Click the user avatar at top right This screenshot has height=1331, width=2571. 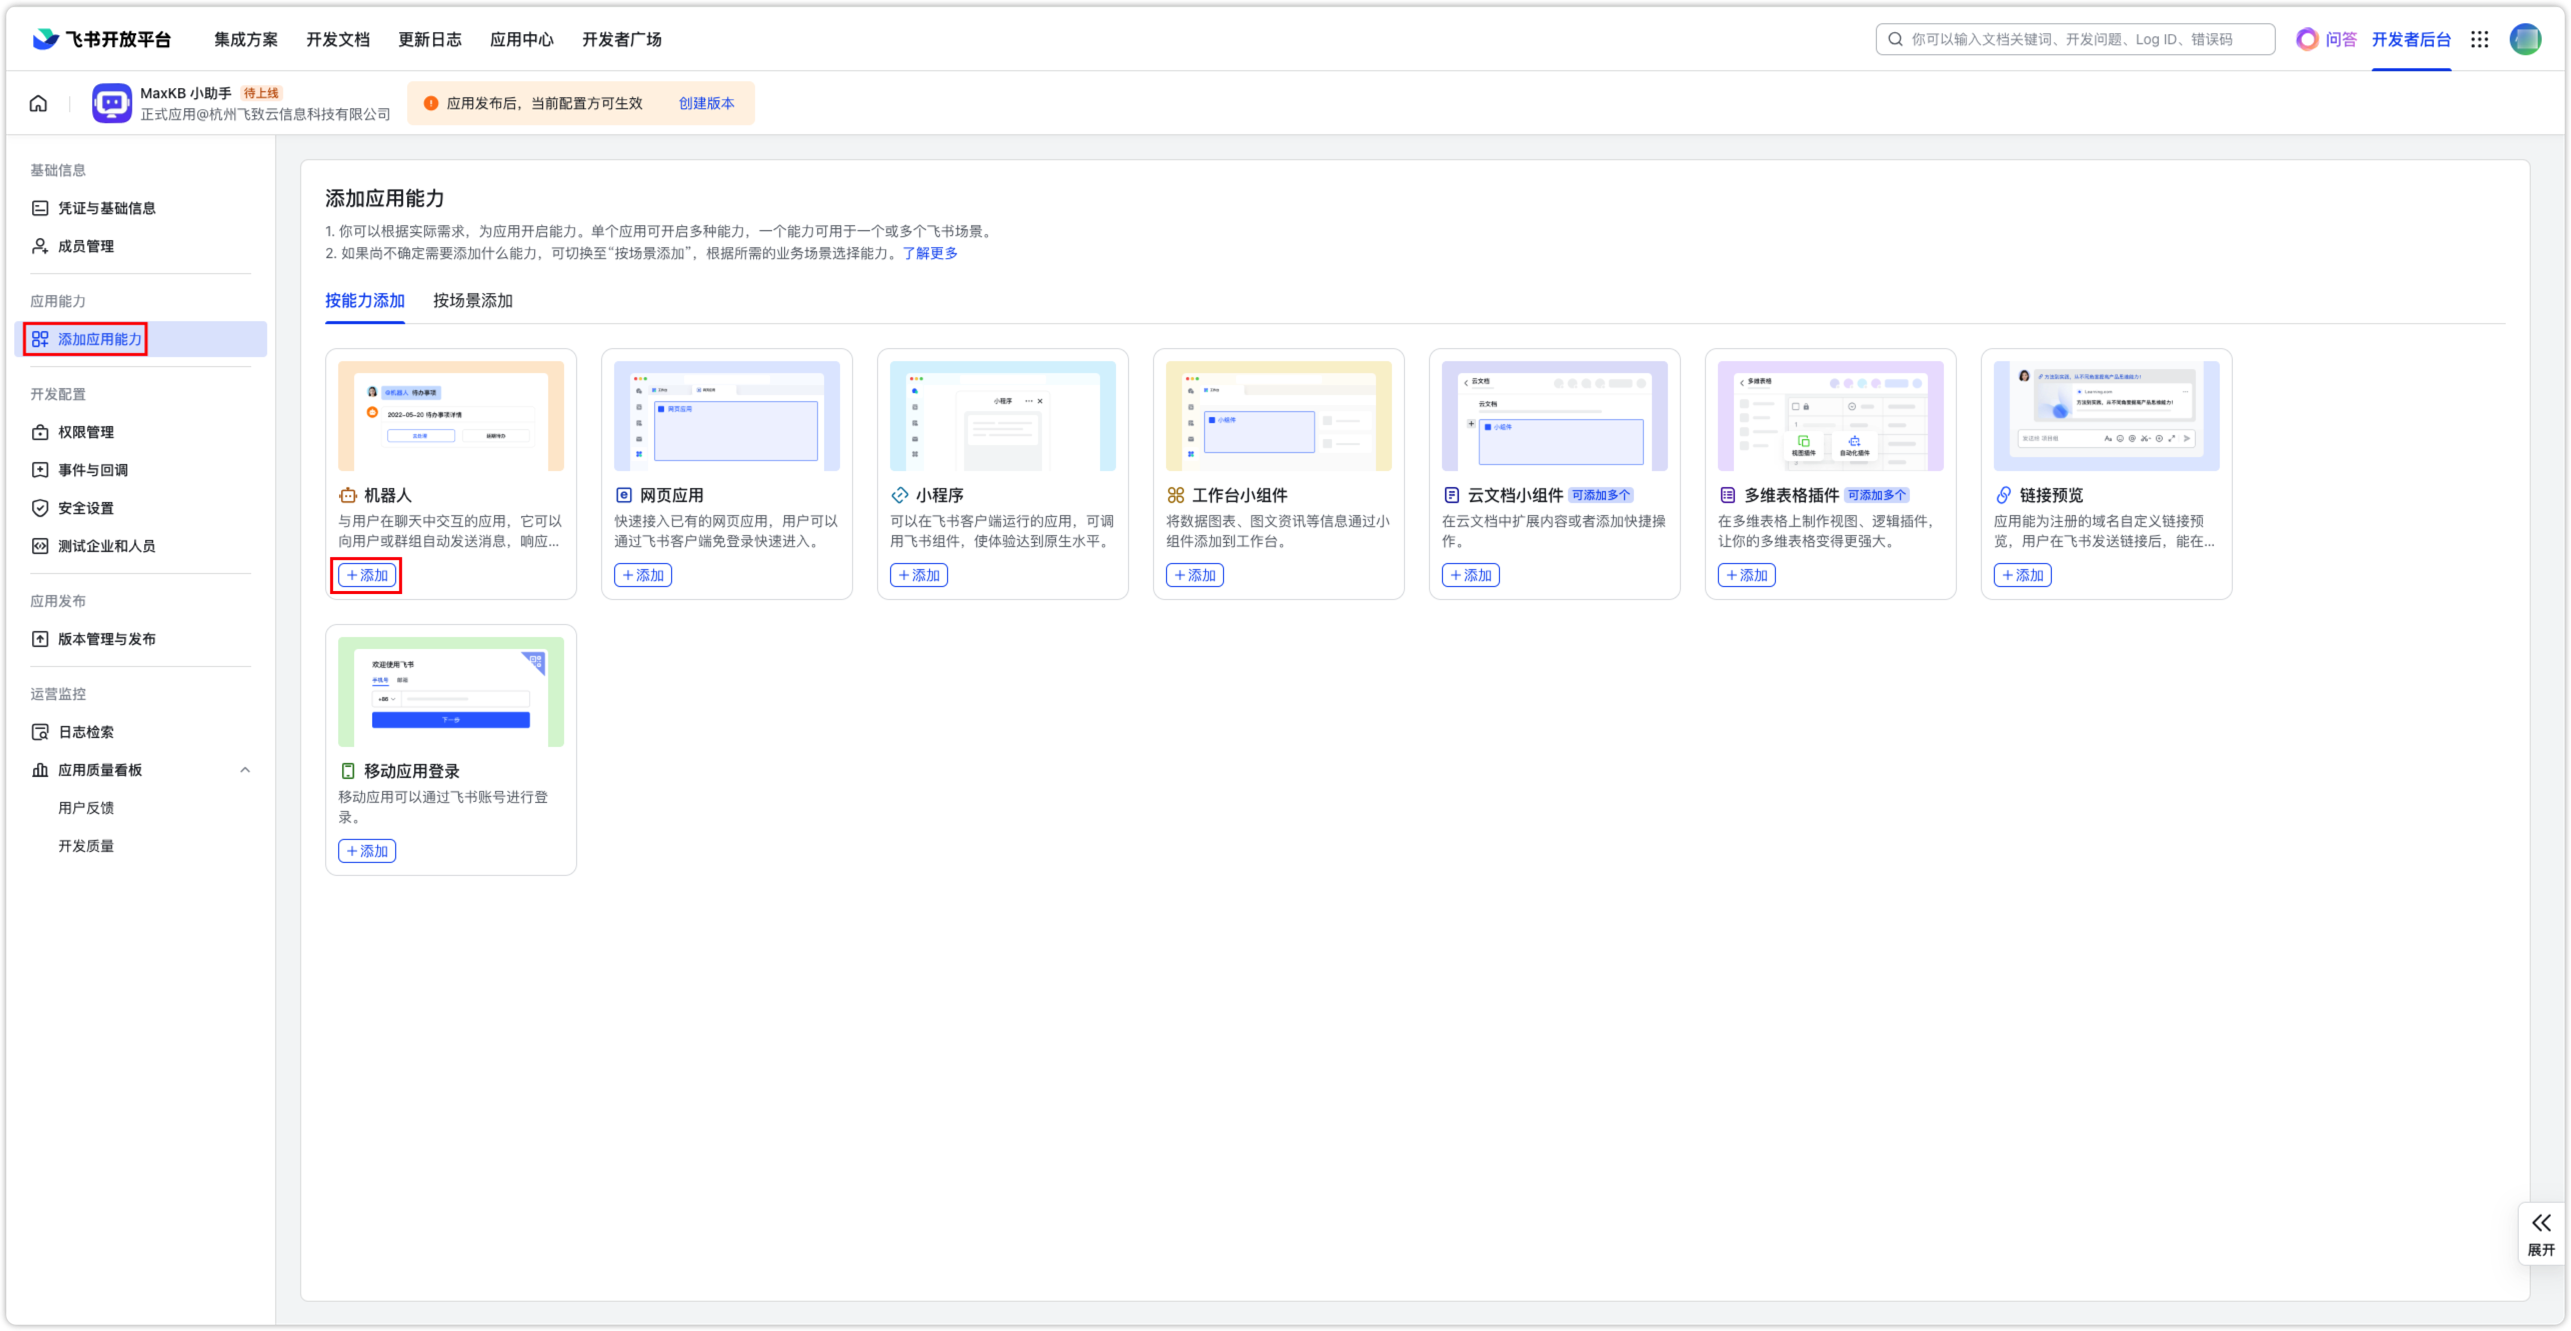2525,39
